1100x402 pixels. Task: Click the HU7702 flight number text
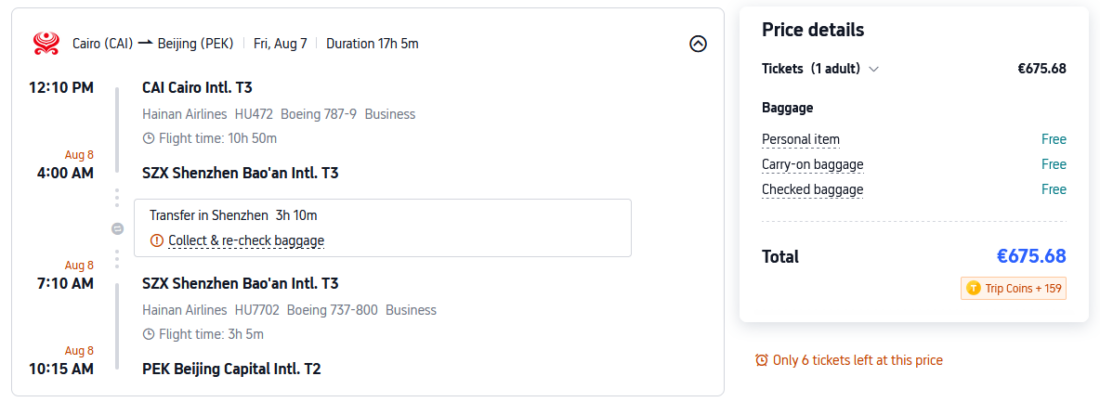point(257,310)
